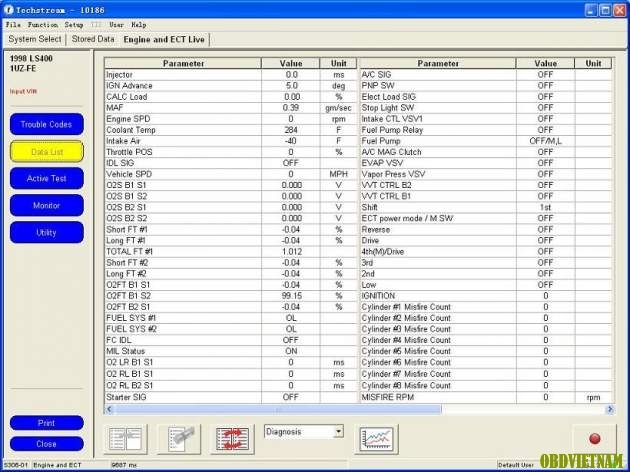
Task: Select the Stop Light SW row
Action: click(x=485, y=108)
